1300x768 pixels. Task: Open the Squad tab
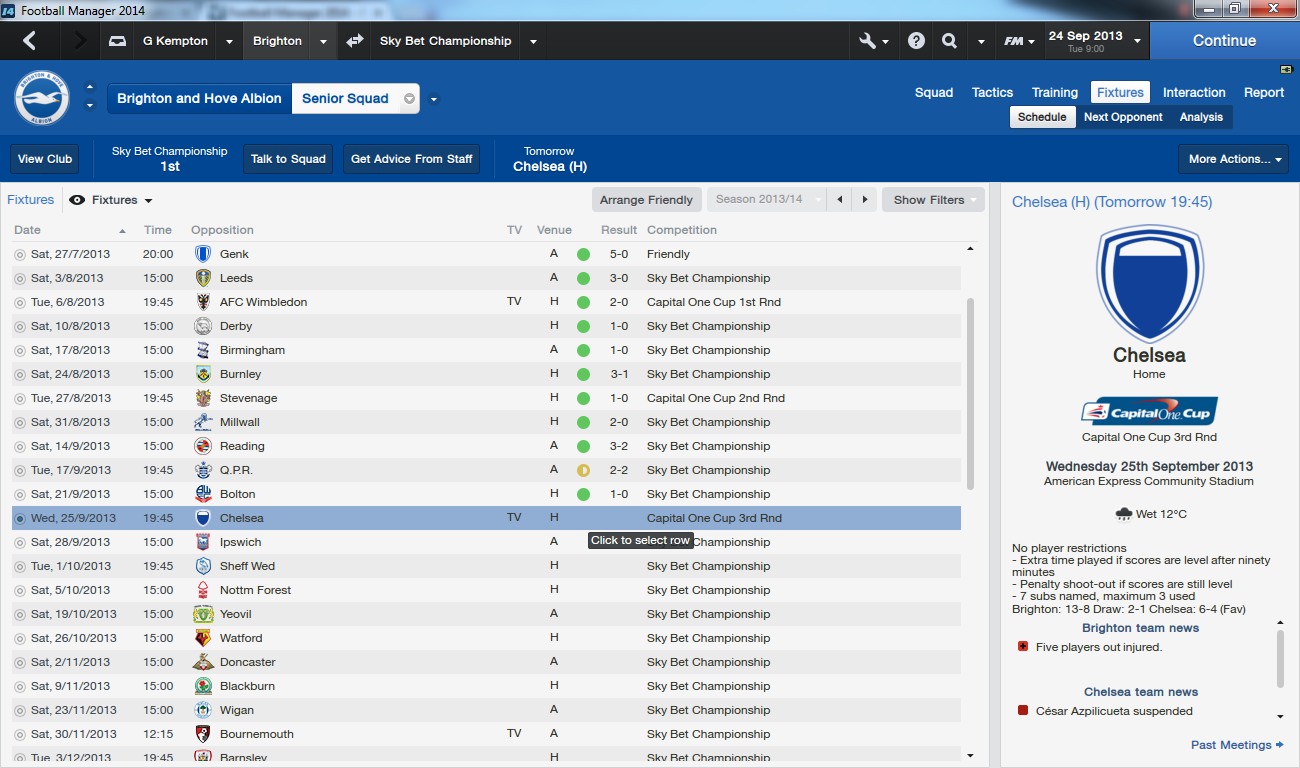[934, 92]
